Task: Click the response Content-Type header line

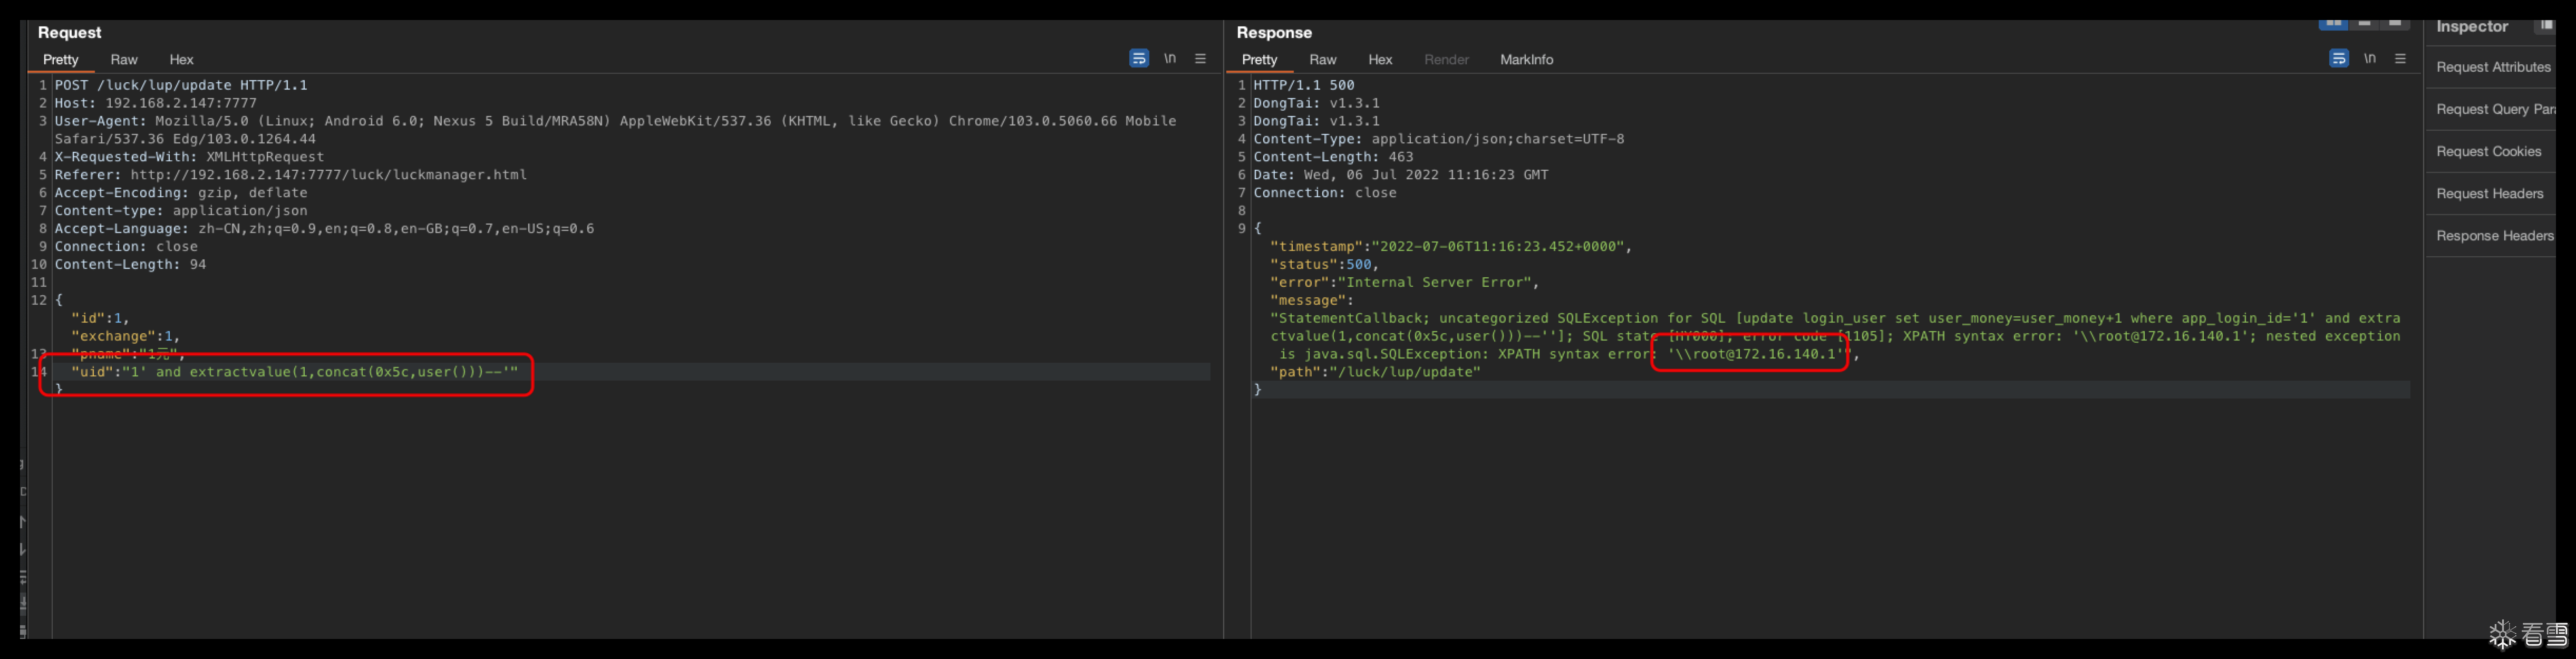Action: coord(1439,139)
